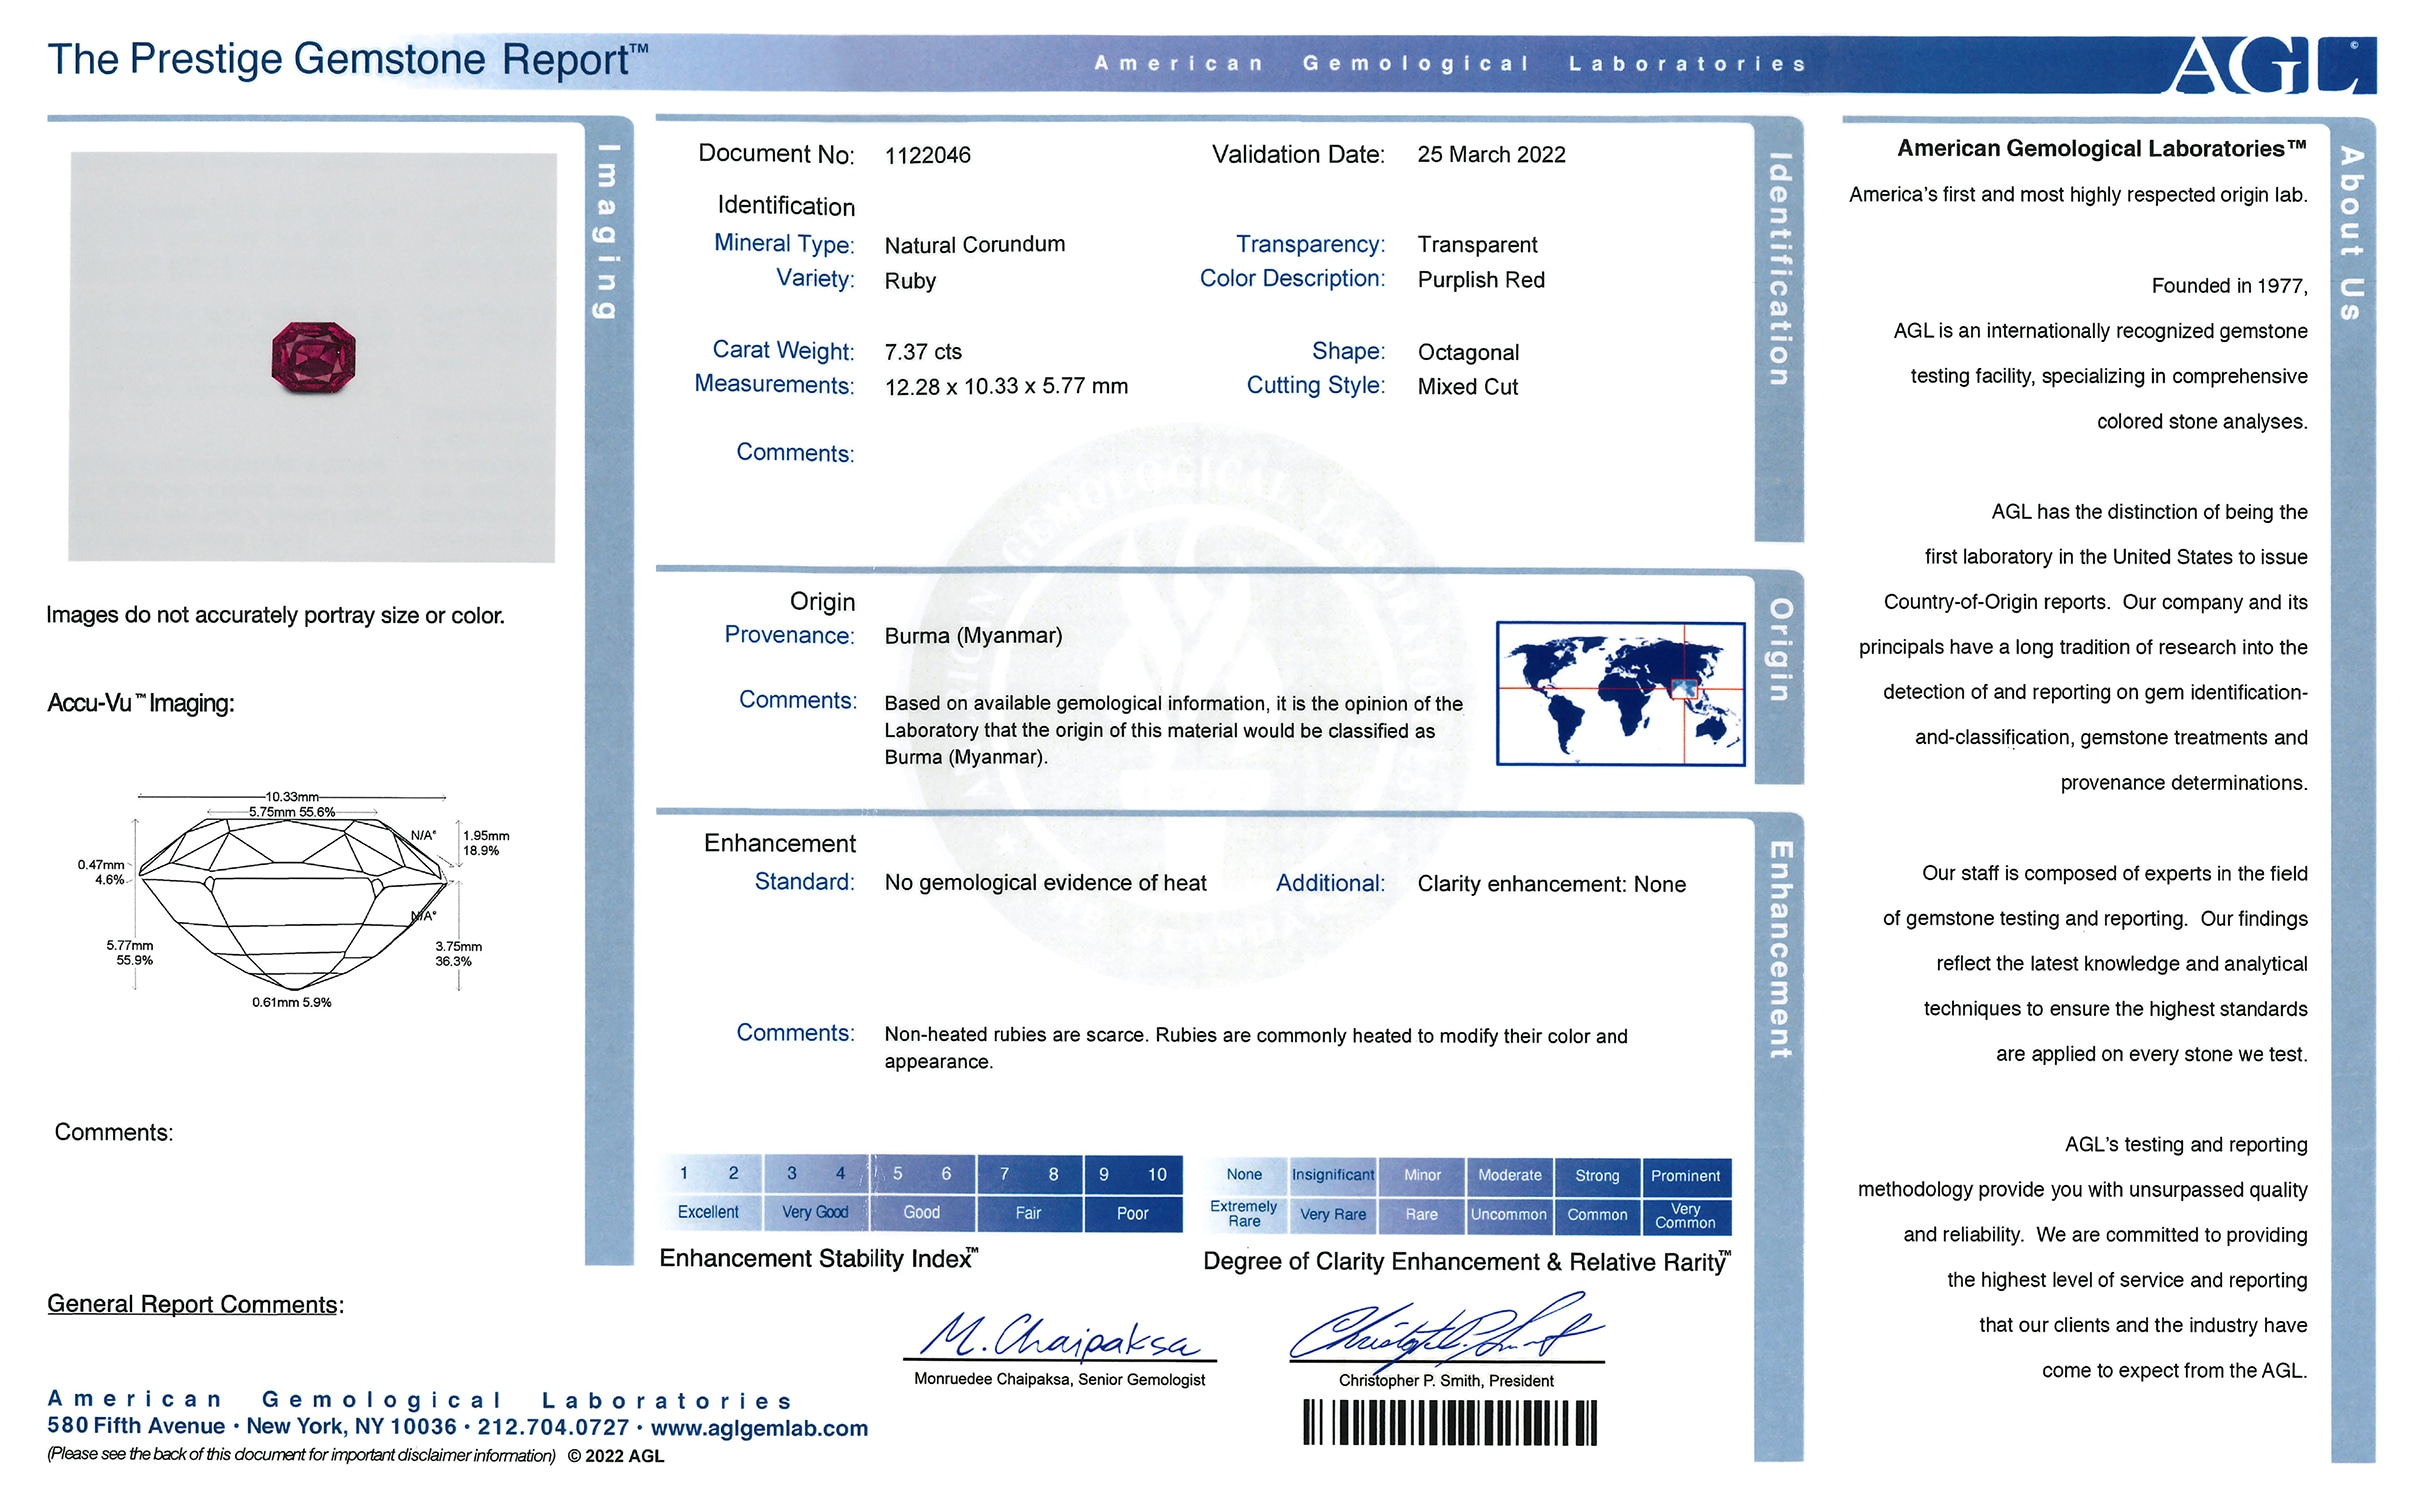2434x1500 pixels.
Task: Click the Enhancement Stability Index label
Action: pyautogui.click(x=818, y=1259)
